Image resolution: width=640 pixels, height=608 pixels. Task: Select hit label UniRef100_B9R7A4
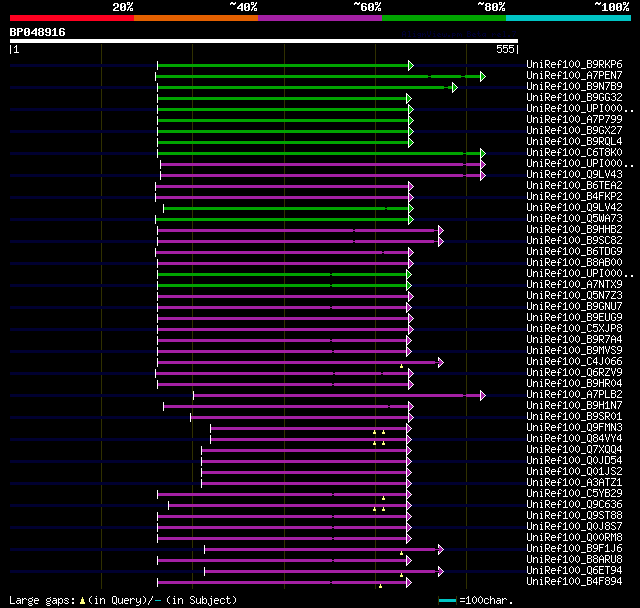pos(574,340)
